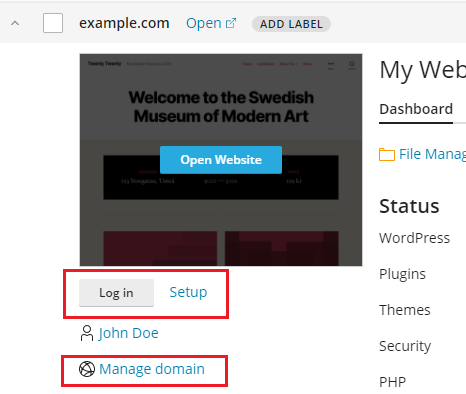This screenshot has height=394, width=466.
Task: Click external link icon beside Open
Action: coord(231,23)
